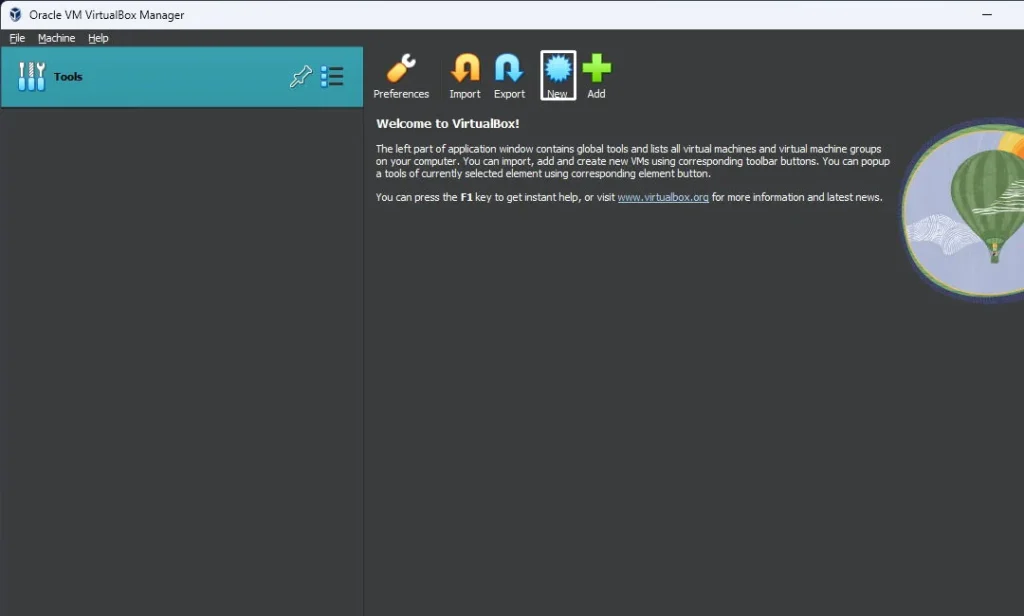
Task: Open Preferences with the wrench icon
Action: pyautogui.click(x=401, y=76)
